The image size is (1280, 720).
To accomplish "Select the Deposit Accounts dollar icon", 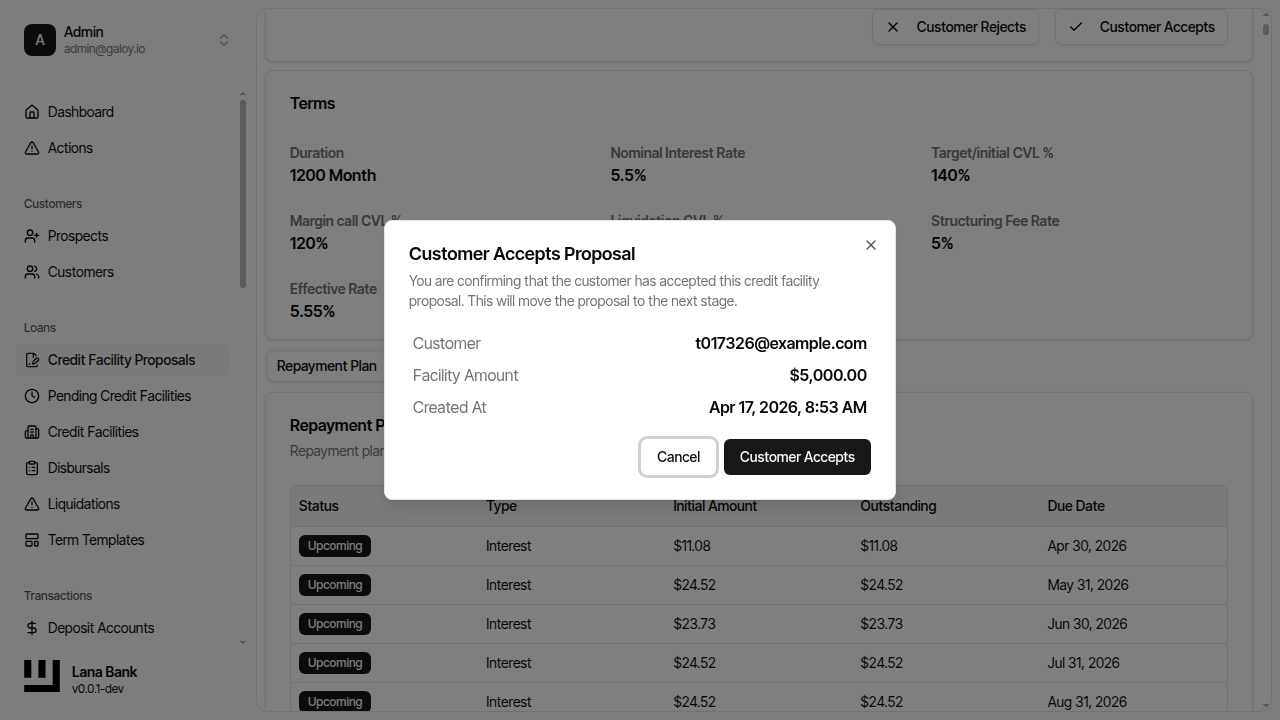I will click(33, 627).
